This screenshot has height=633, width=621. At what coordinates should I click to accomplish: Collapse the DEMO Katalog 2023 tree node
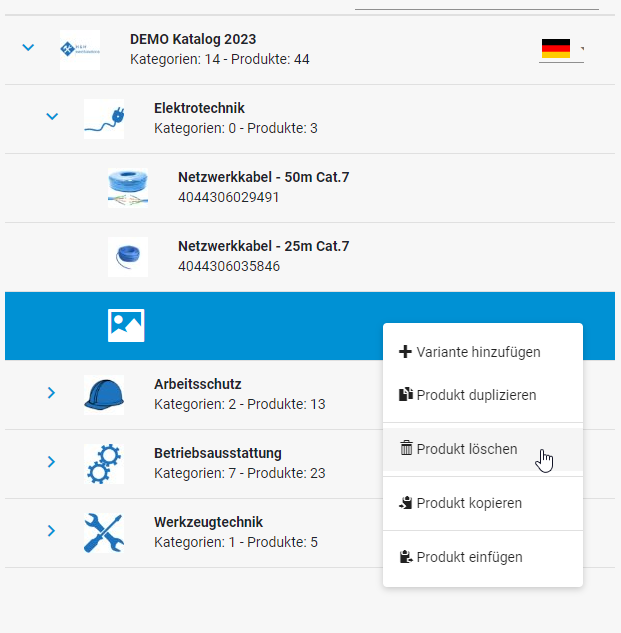coord(28,48)
